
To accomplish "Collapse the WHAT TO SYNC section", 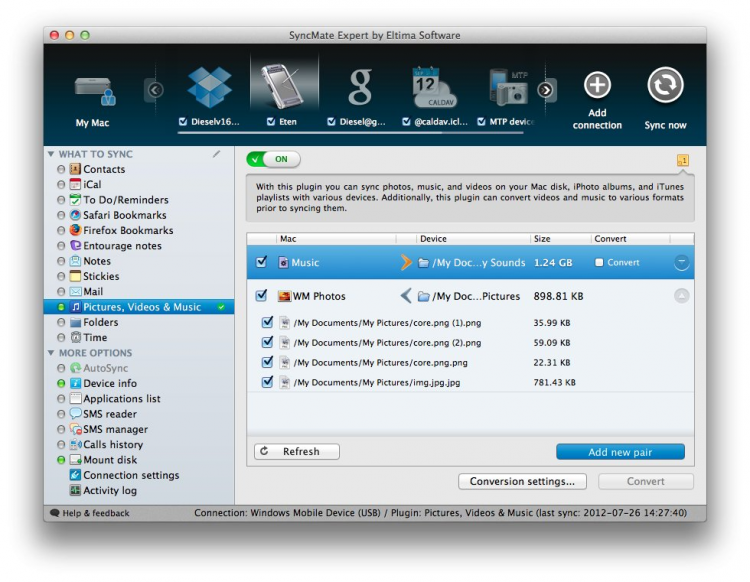I will point(51,154).
